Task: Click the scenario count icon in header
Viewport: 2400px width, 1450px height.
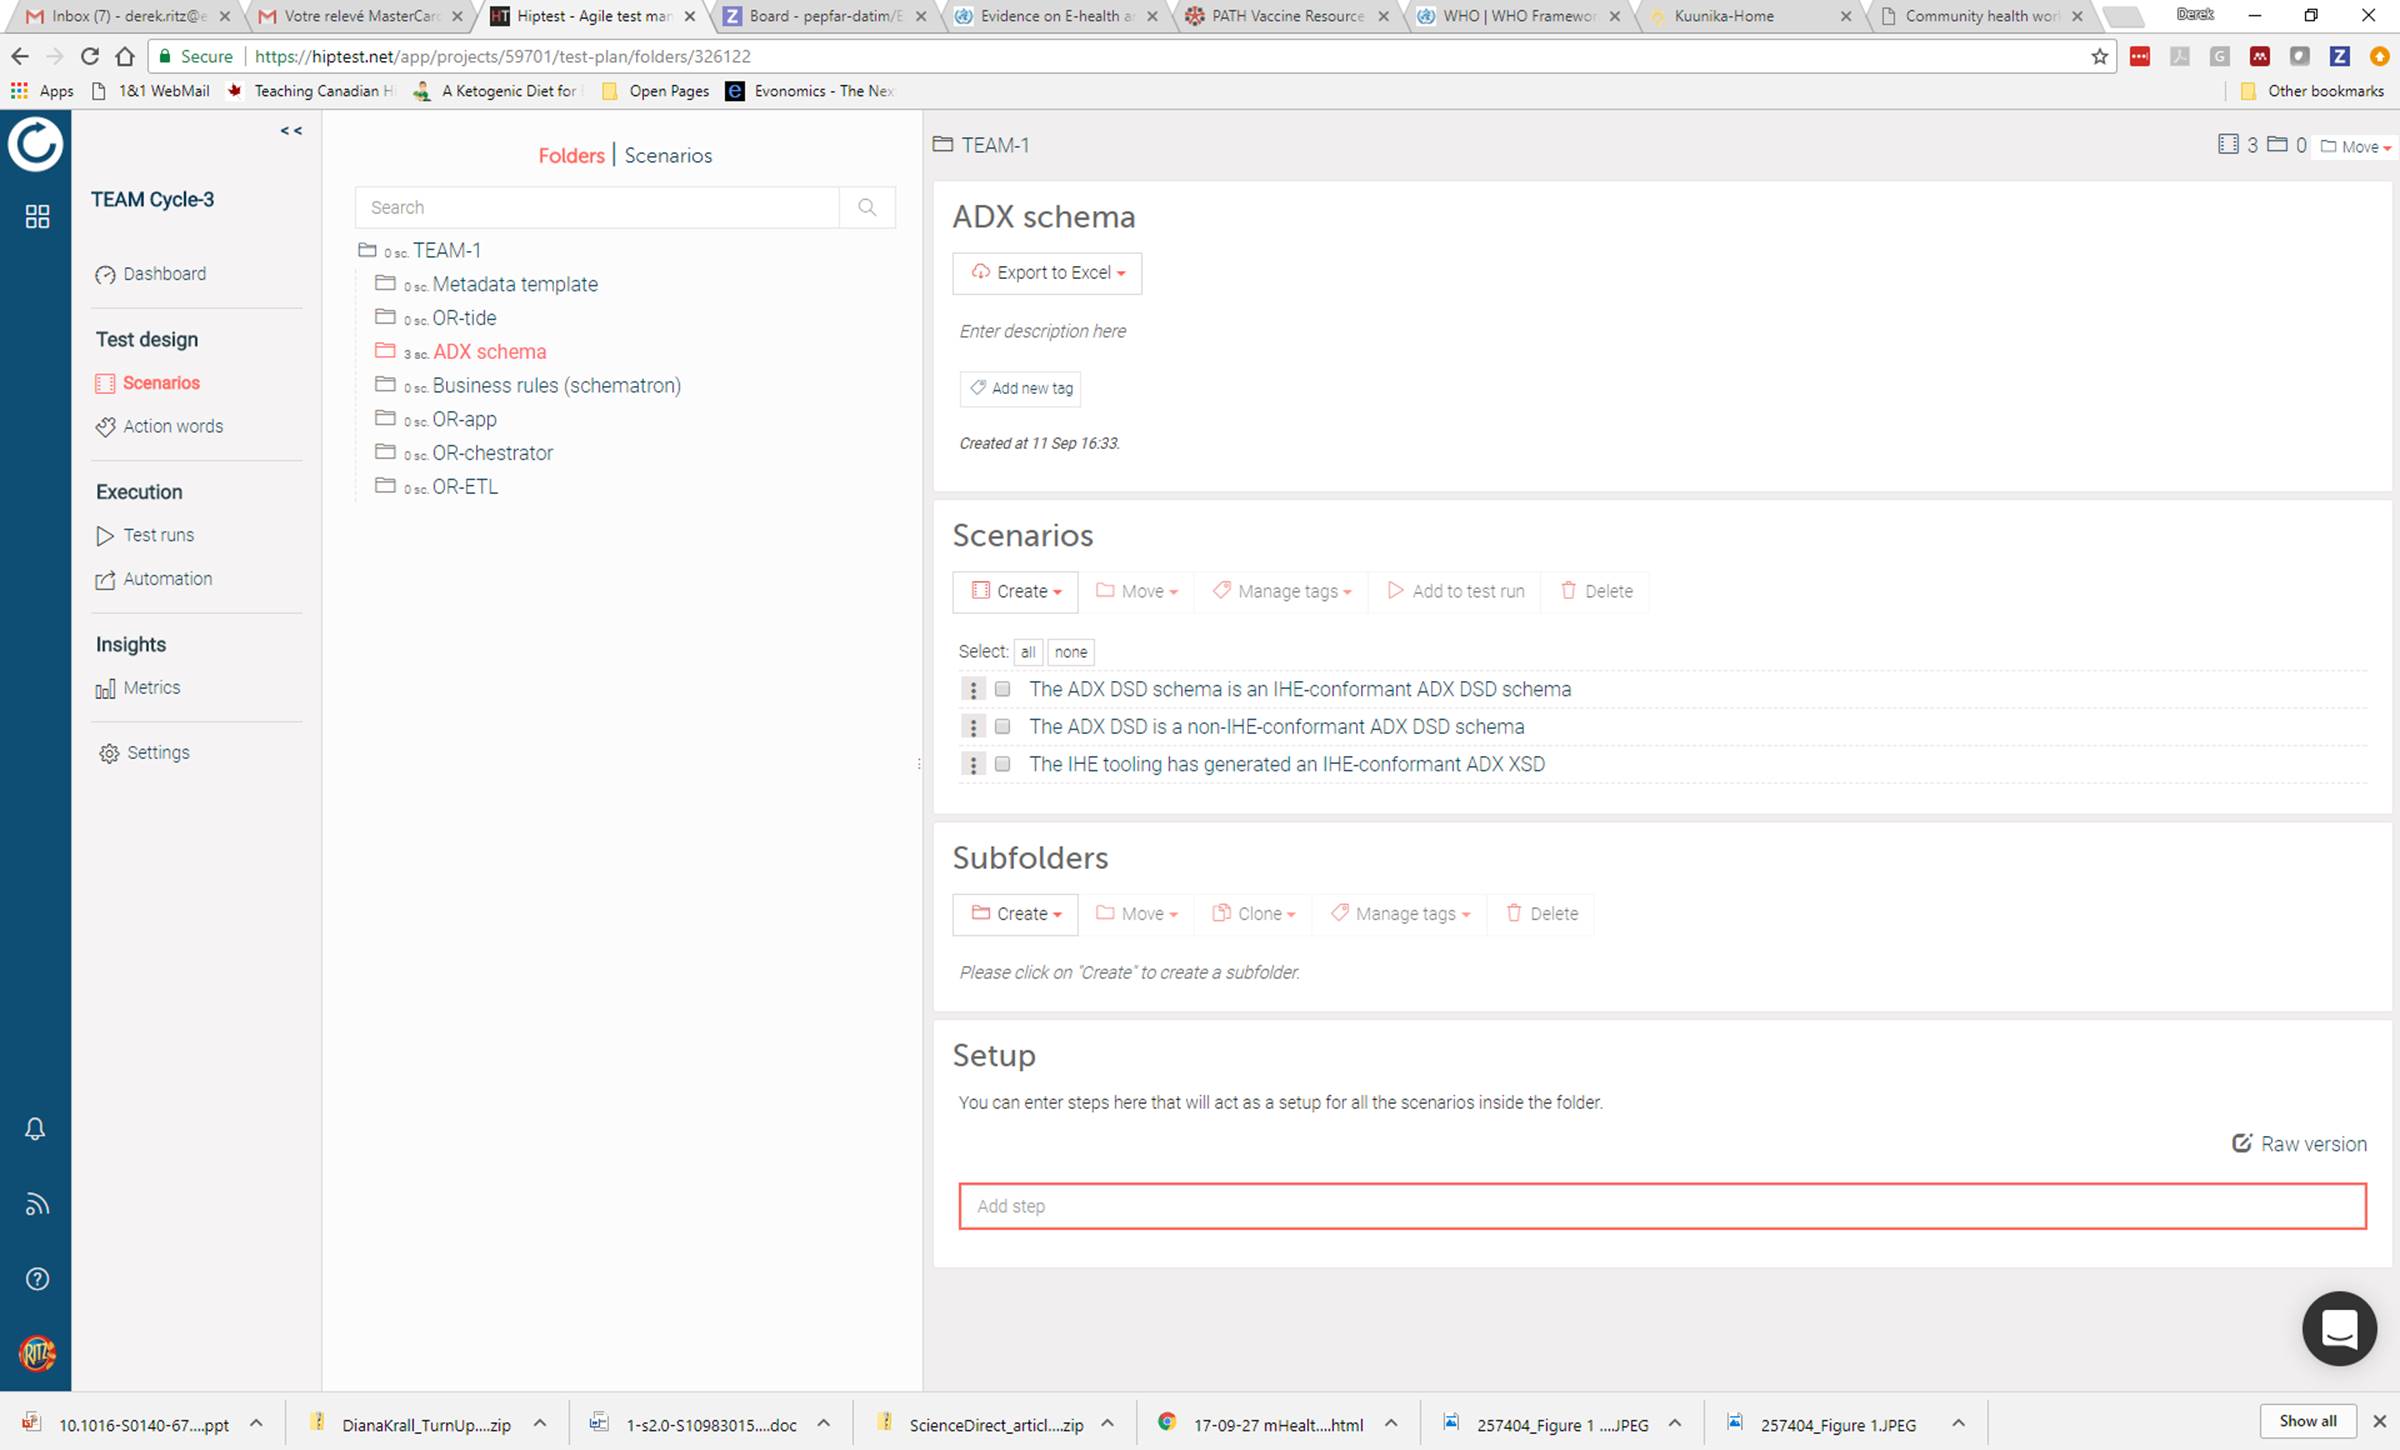Action: pos(2227,144)
